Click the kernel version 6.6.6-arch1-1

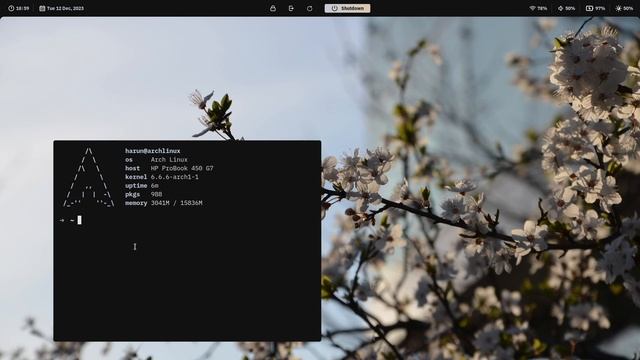(175, 177)
